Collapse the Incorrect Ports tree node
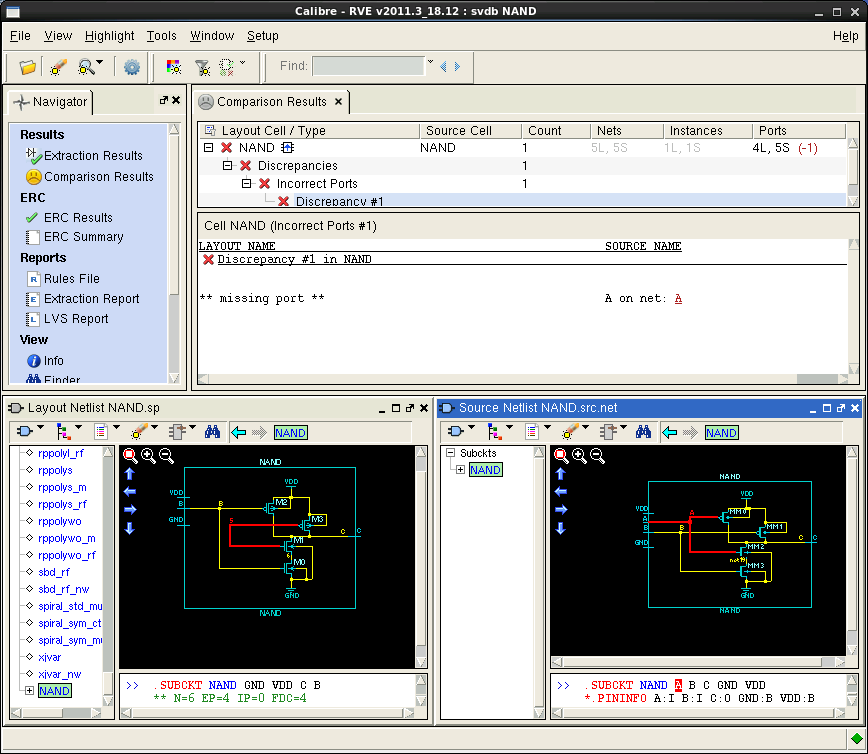 pyautogui.click(x=246, y=183)
